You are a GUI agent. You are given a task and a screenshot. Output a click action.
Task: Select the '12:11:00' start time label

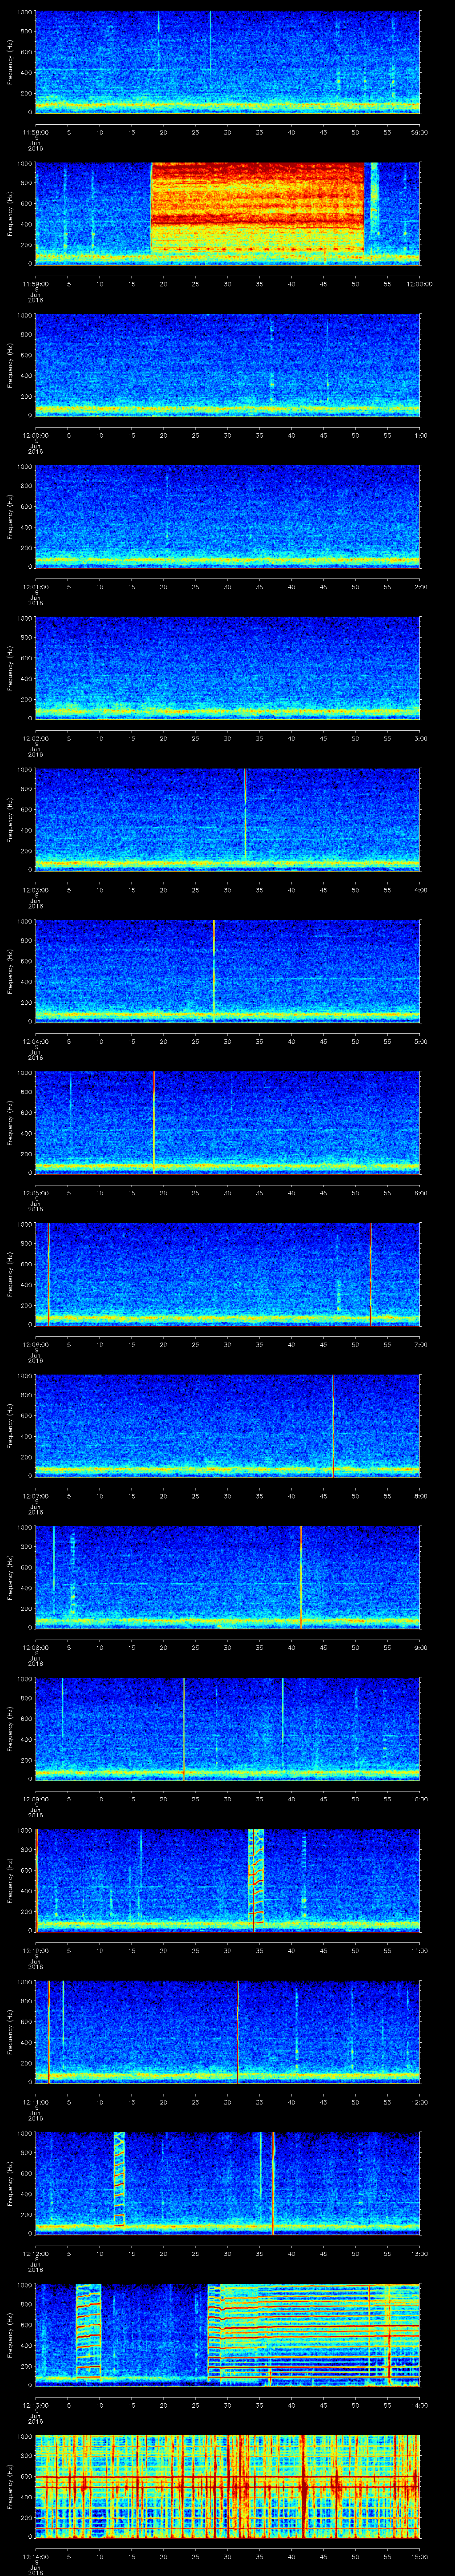click(x=35, y=2102)
